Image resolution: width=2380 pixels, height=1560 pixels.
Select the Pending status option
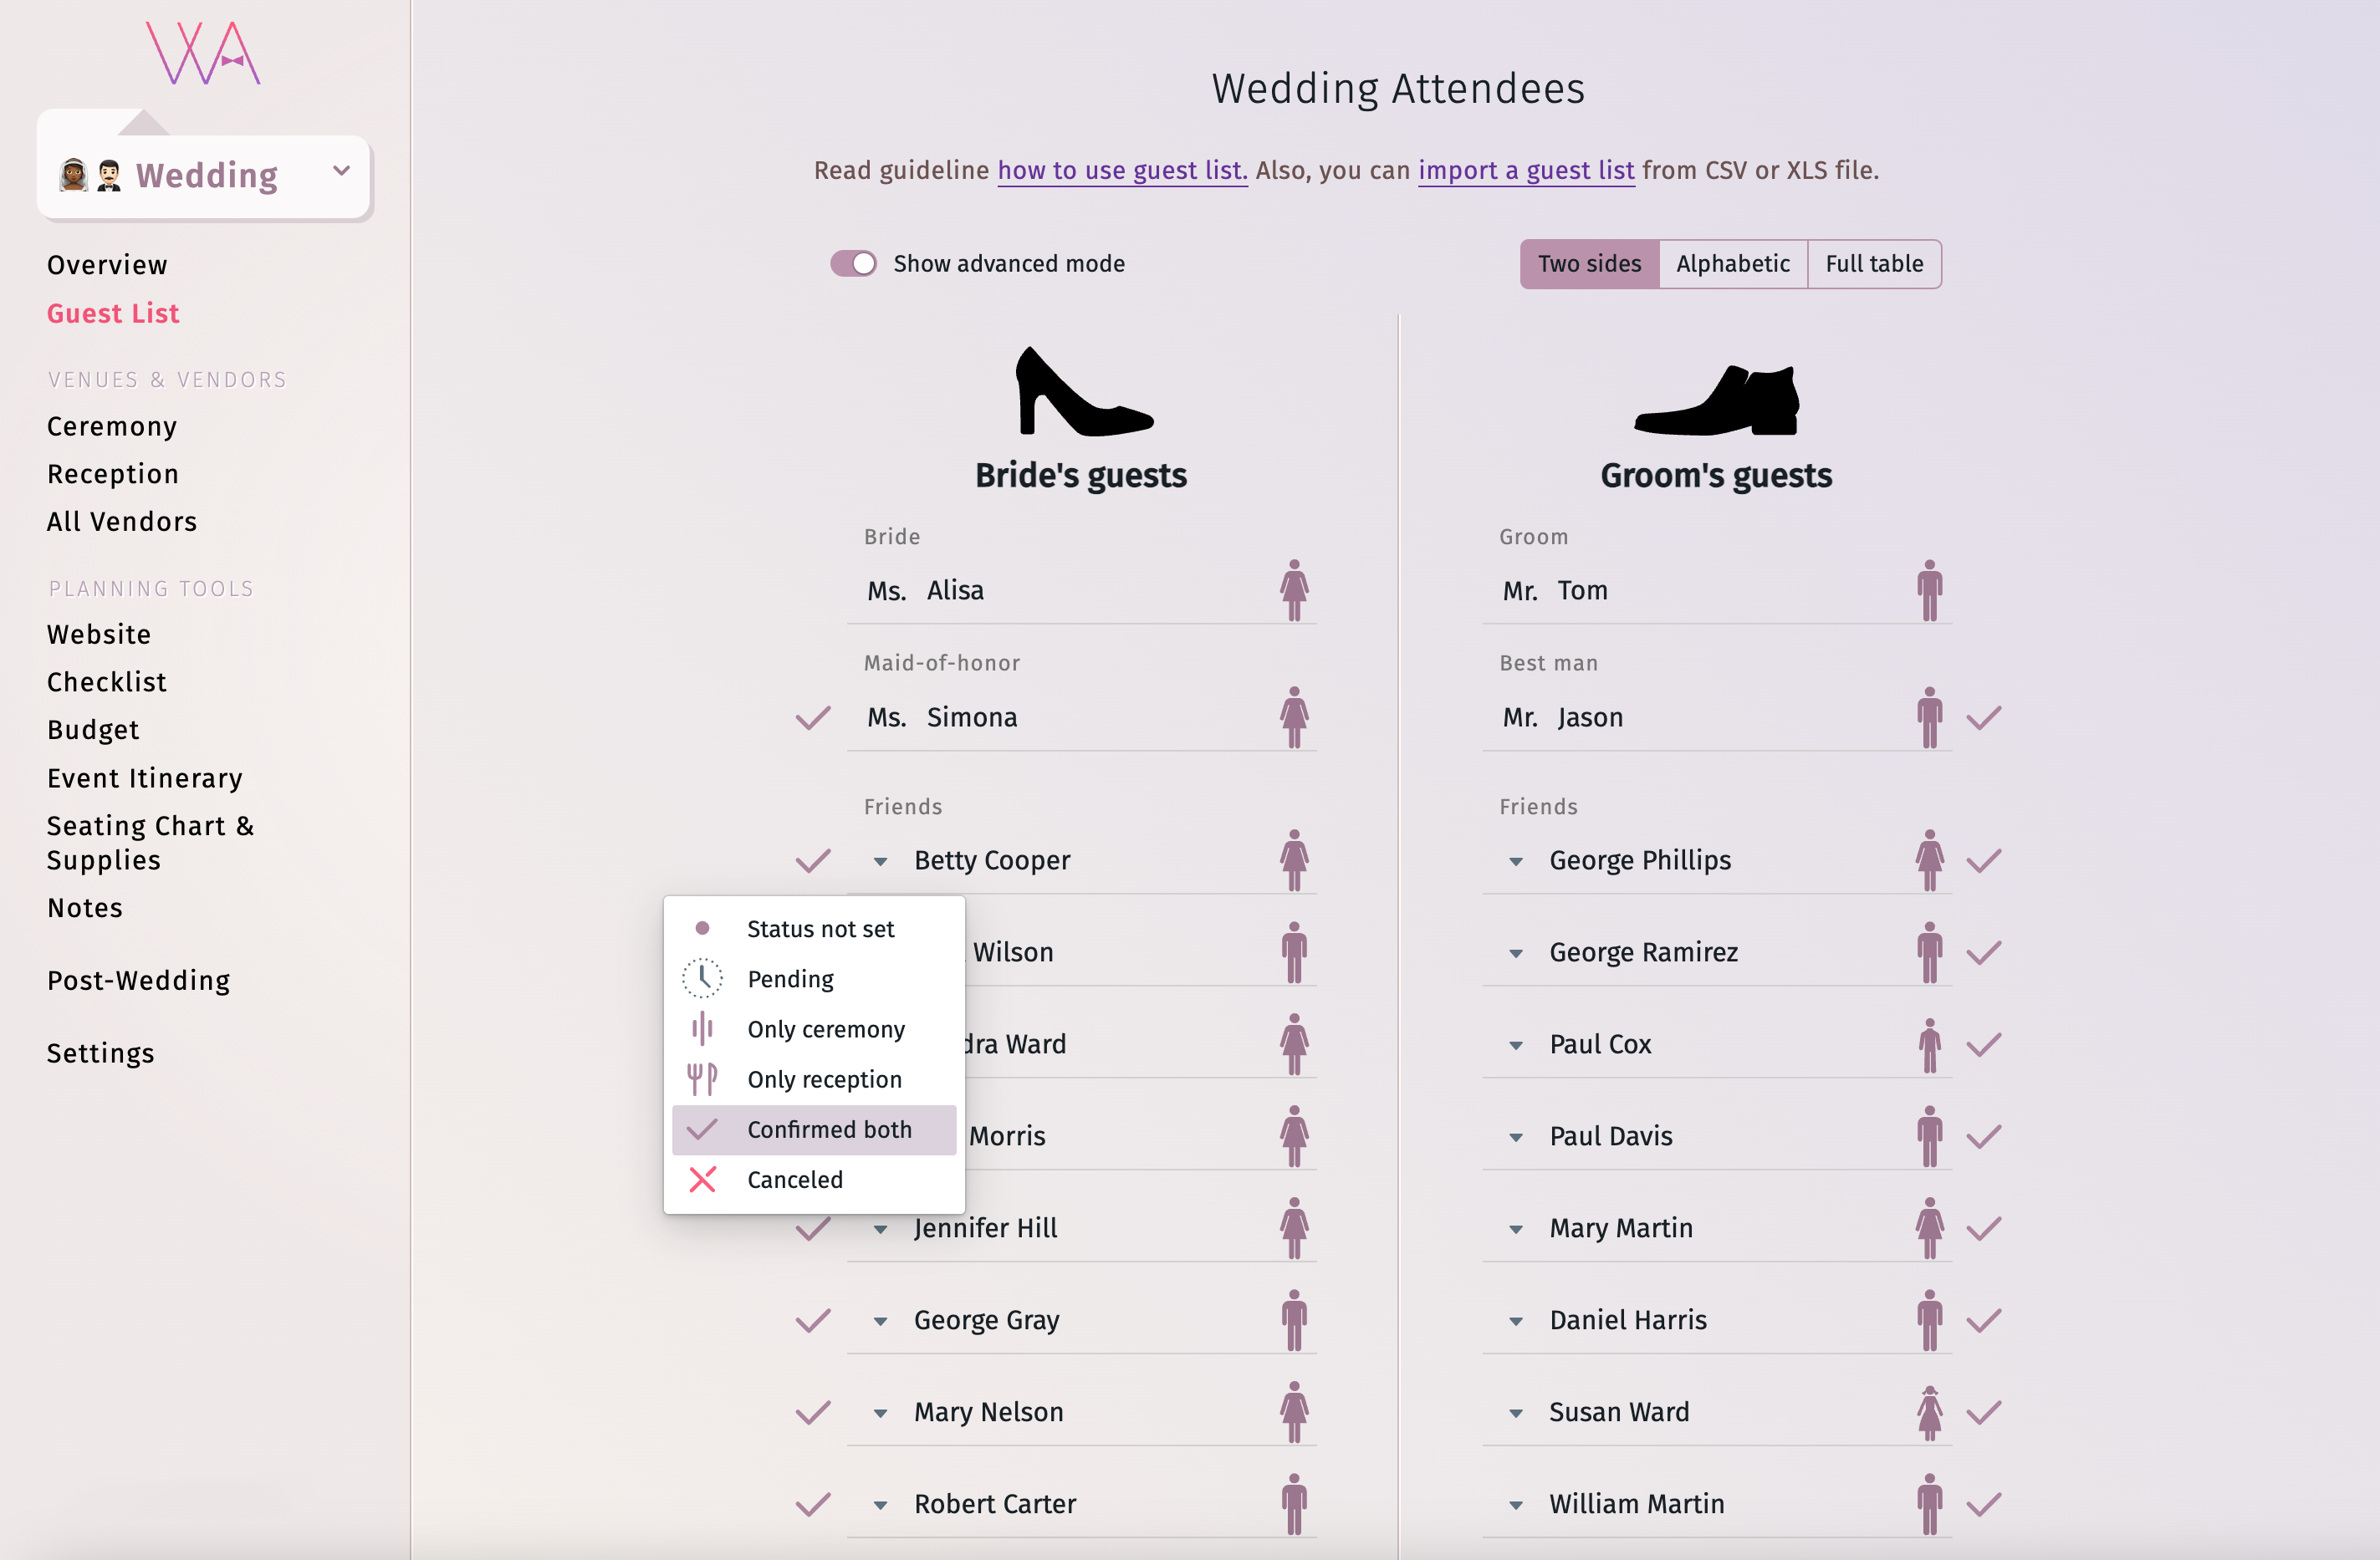pos(790,979)
